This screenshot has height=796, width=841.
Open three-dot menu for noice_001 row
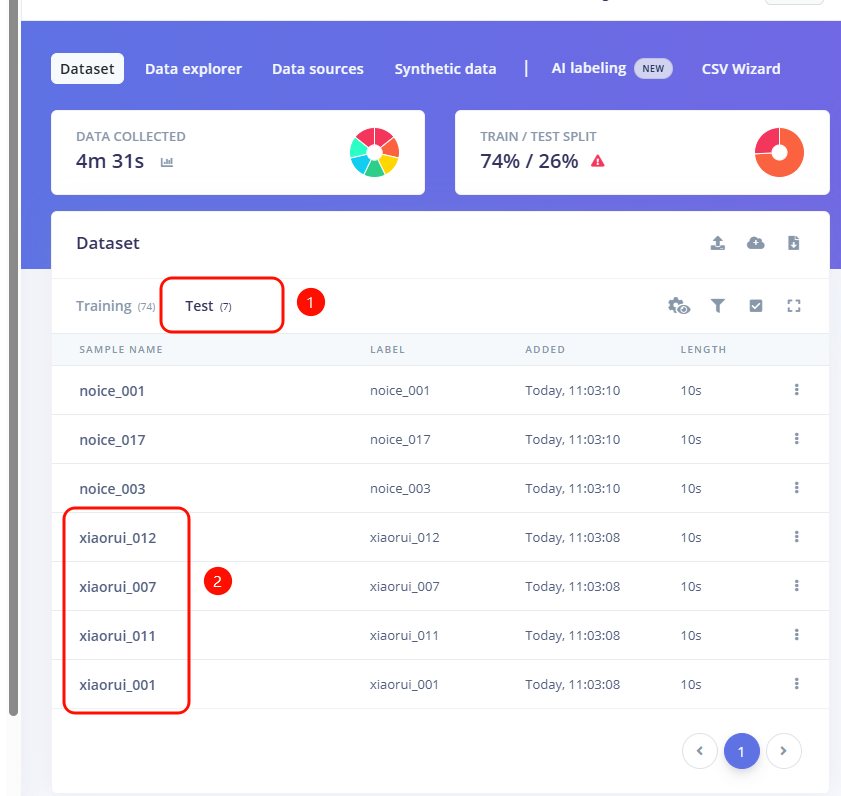tap(796, 390)
